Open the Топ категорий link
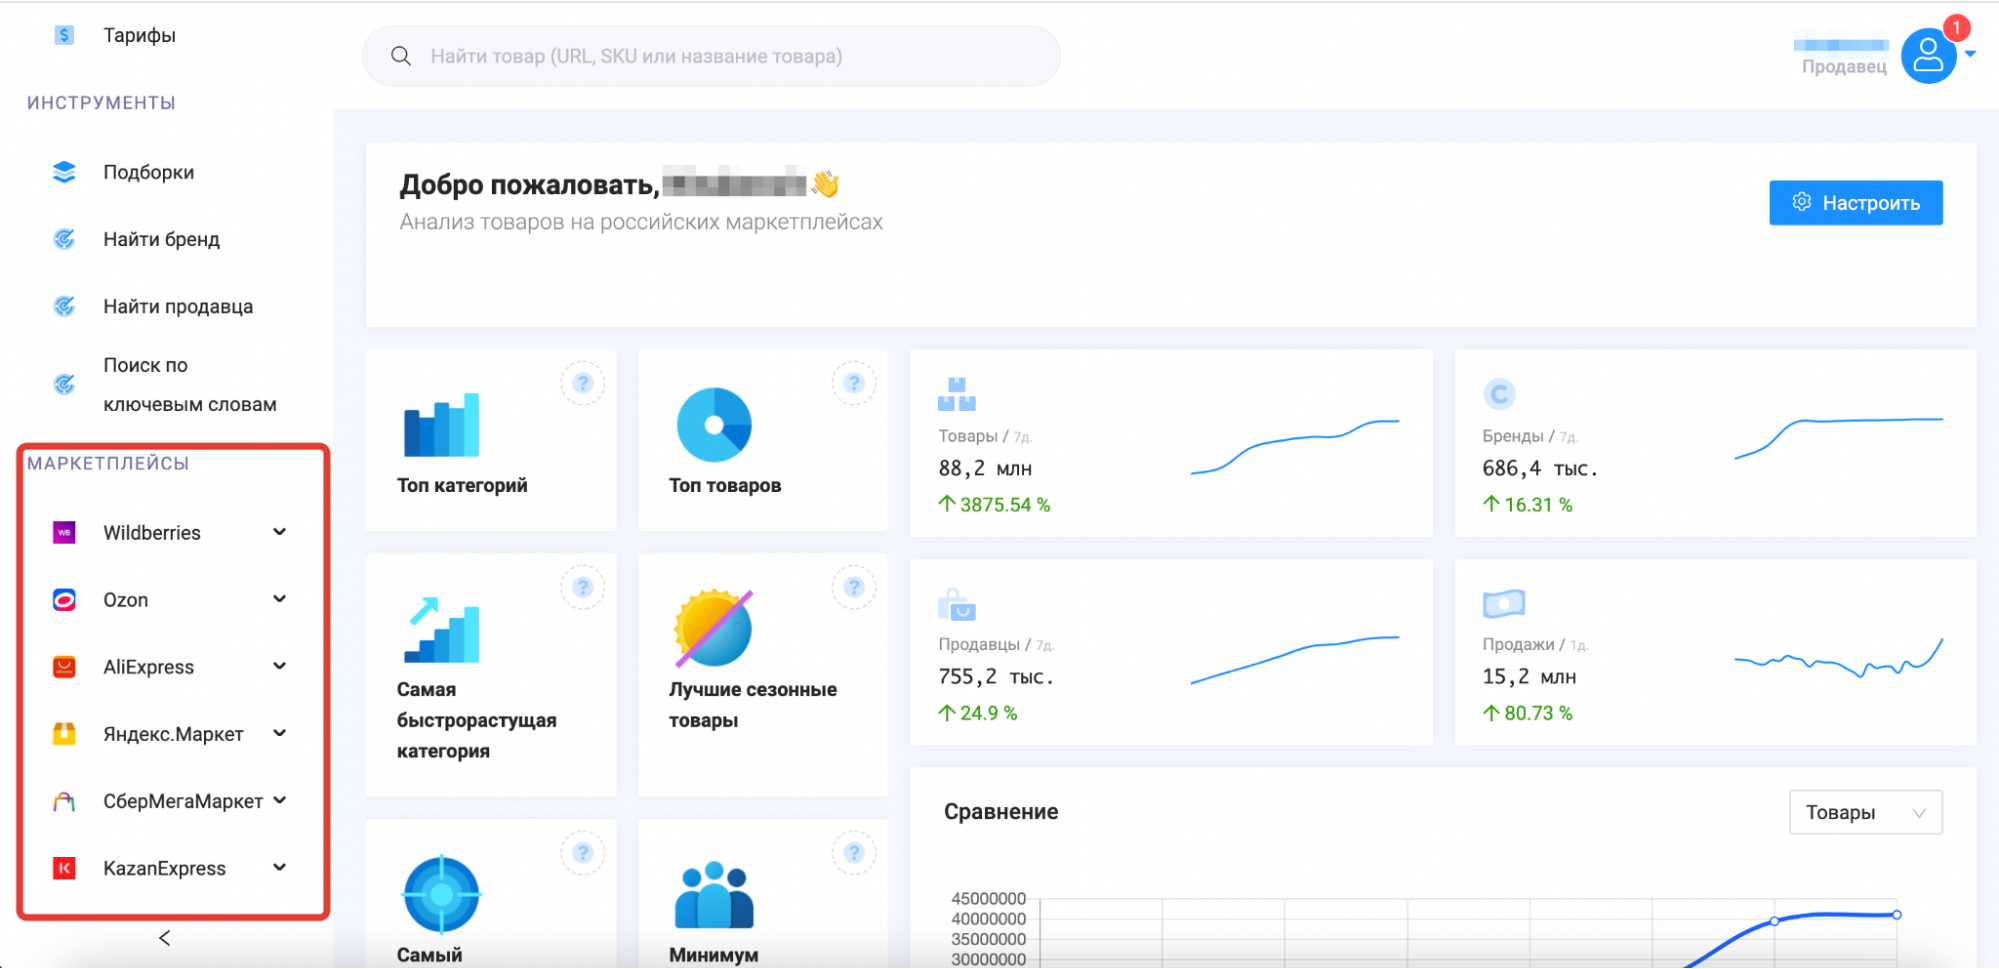The height and width of the screenshot is (969, 1999). [462, 485]
